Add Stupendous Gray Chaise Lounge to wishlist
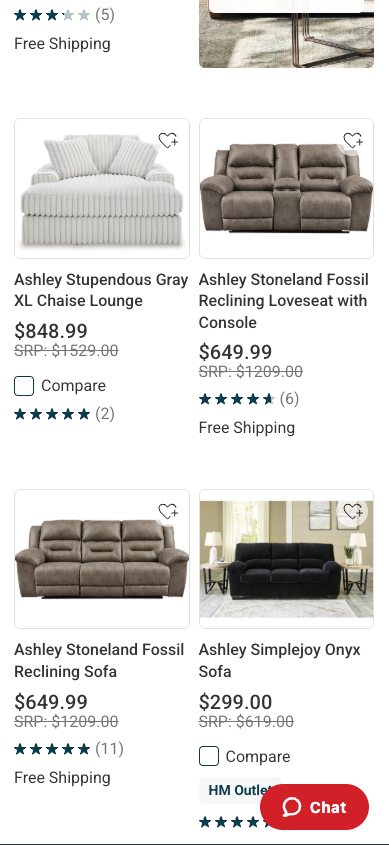Screen dimensions: 389x845 (168, 140)
